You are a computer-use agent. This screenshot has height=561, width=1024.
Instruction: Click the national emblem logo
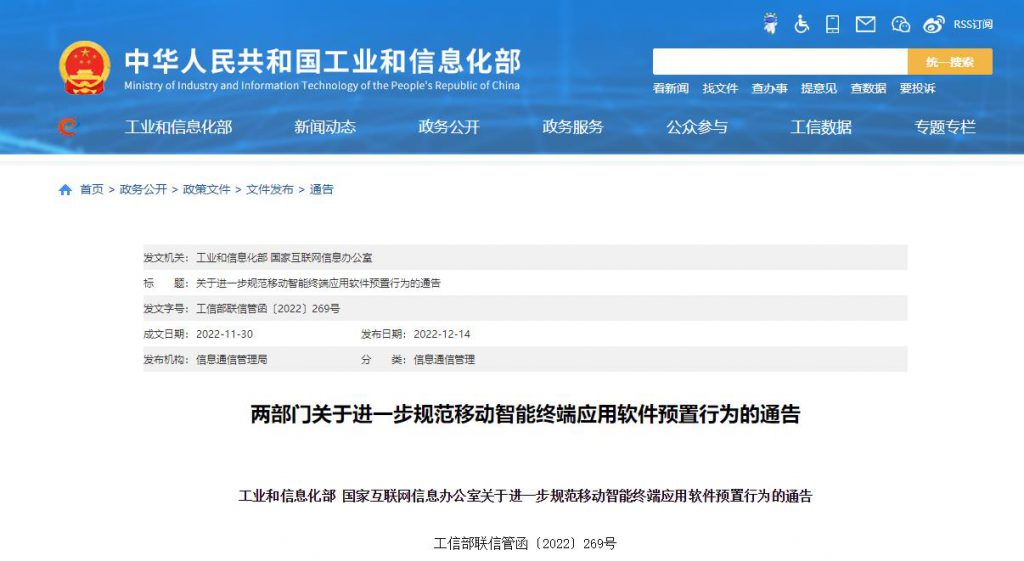(84, 68)
